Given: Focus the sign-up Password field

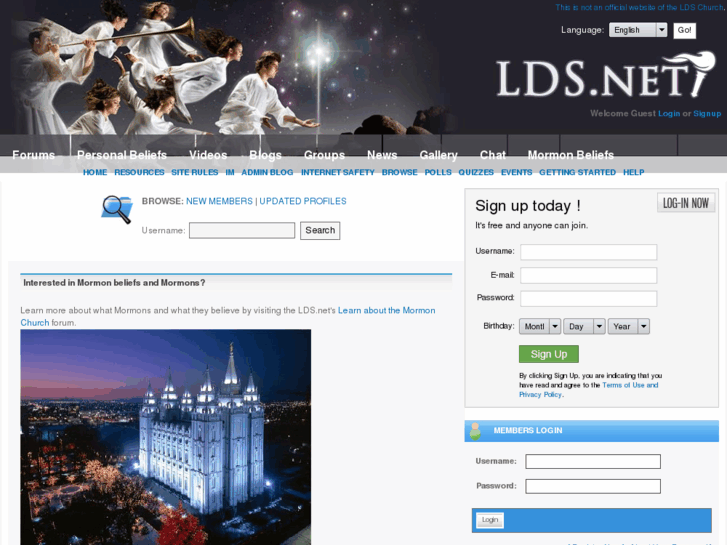Looking at the screenshot, I should coord(588,299).
